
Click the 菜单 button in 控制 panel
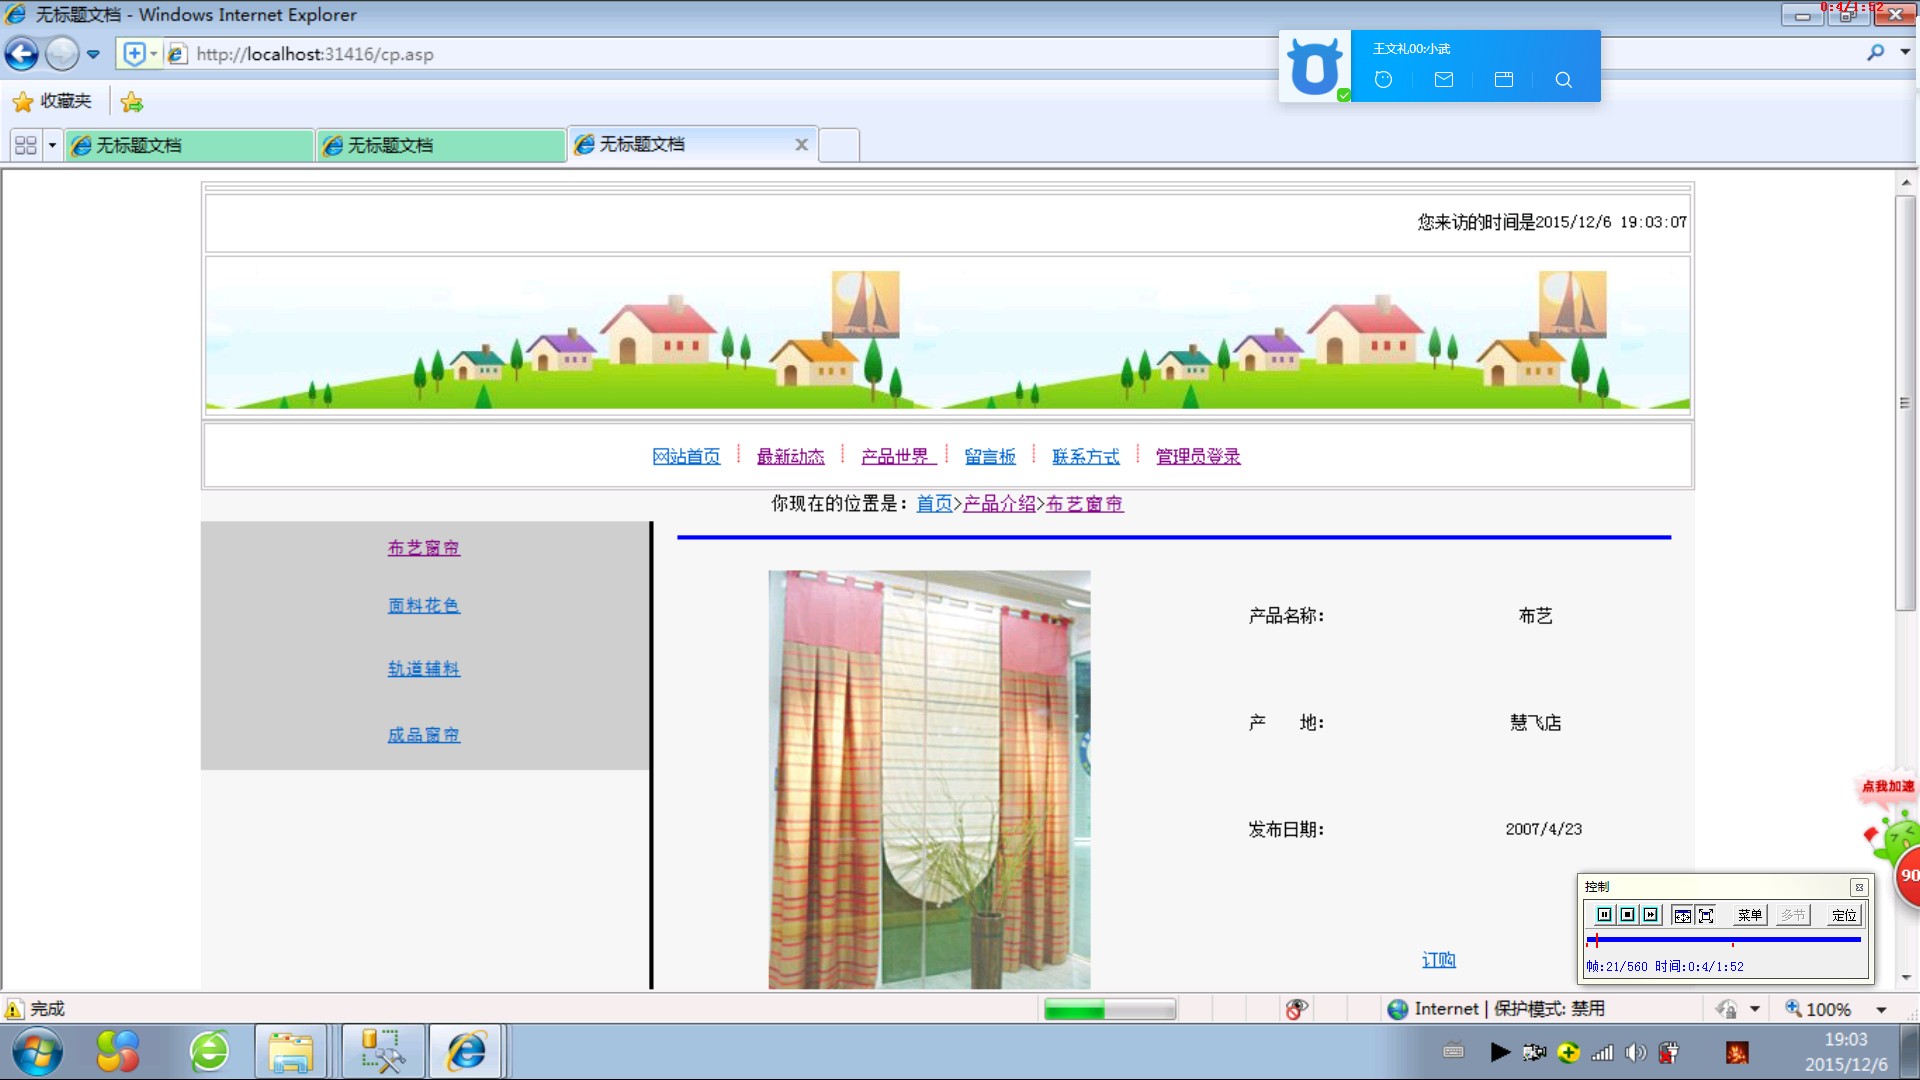pos(1749,915)
